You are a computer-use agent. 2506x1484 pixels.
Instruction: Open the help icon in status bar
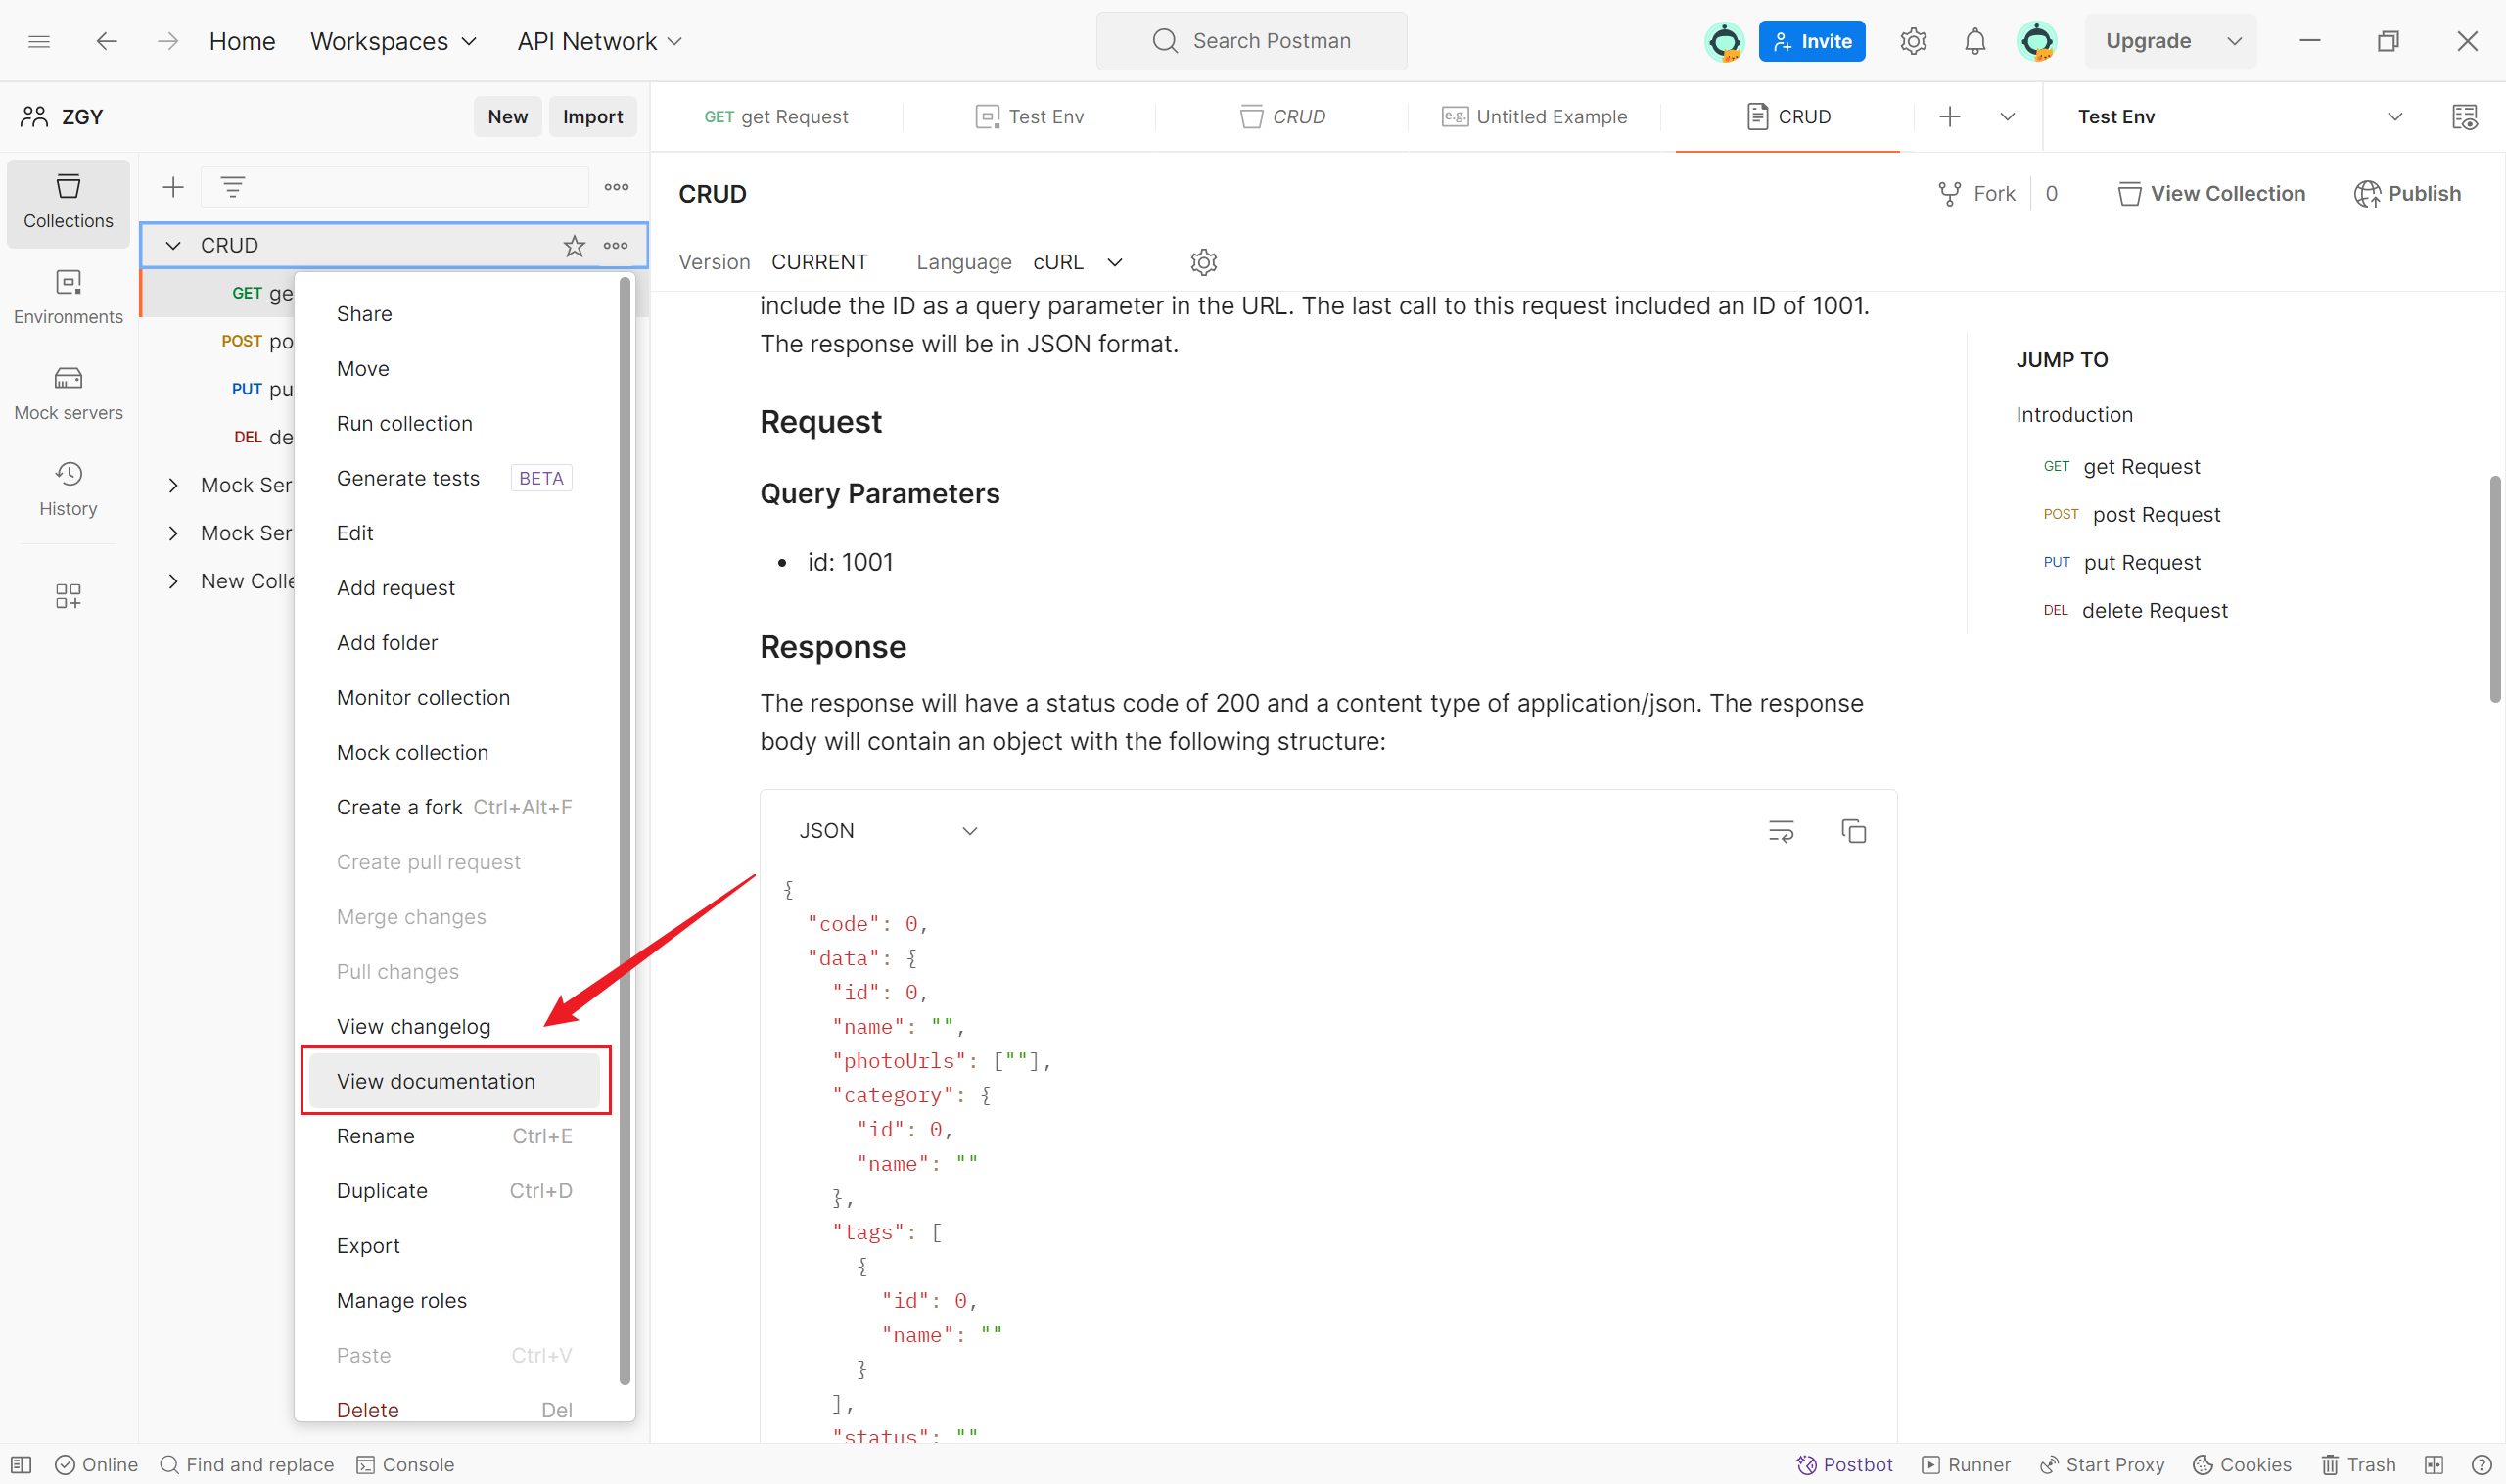click(2481, 1465)
